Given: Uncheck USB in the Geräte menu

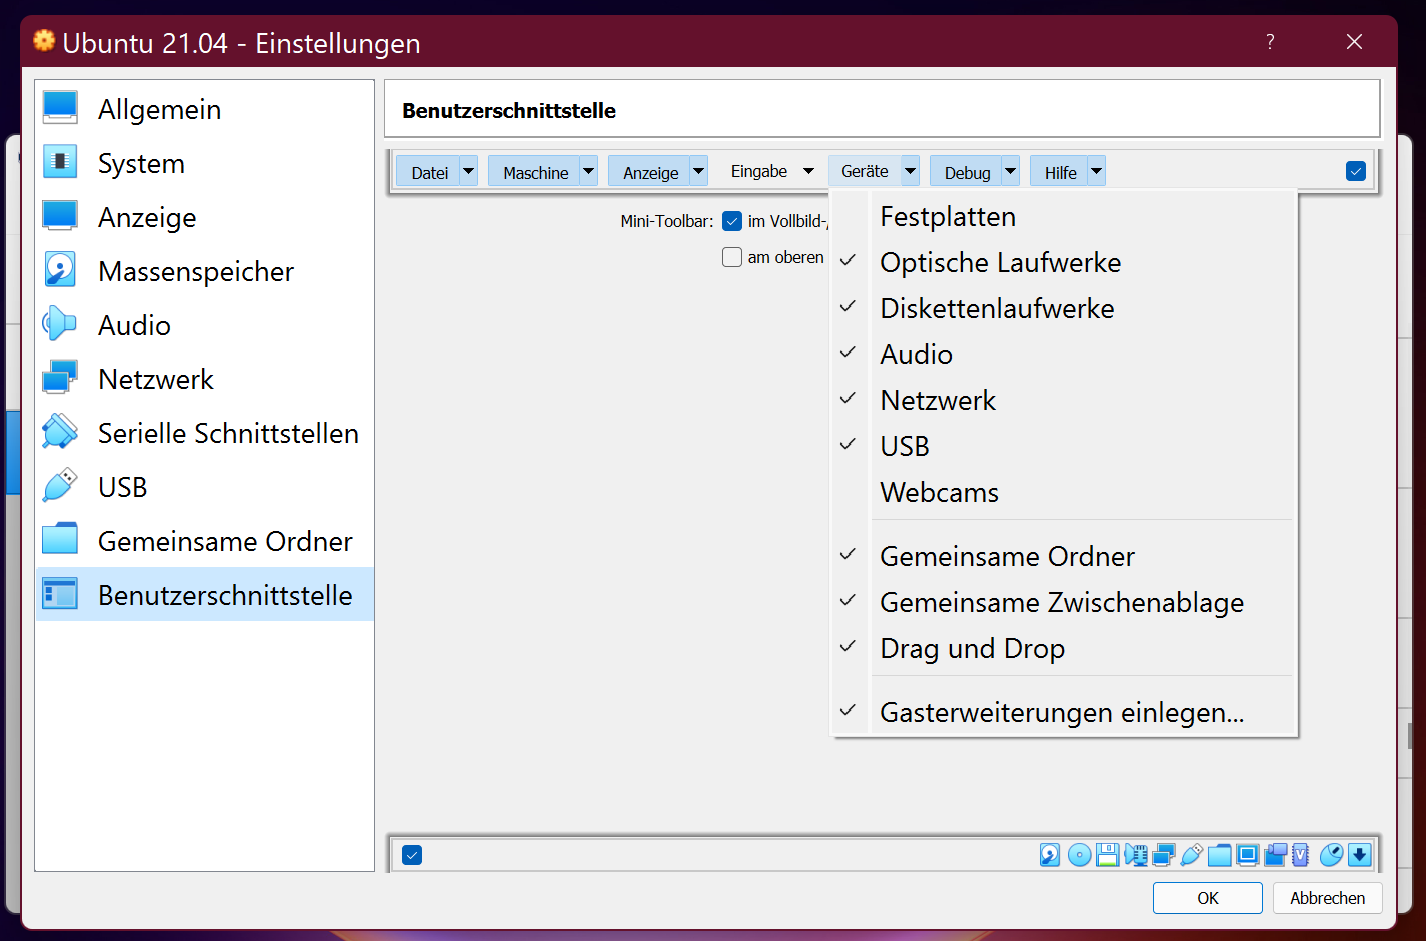Looking at the screenshot, I should tap(1064, 446).
